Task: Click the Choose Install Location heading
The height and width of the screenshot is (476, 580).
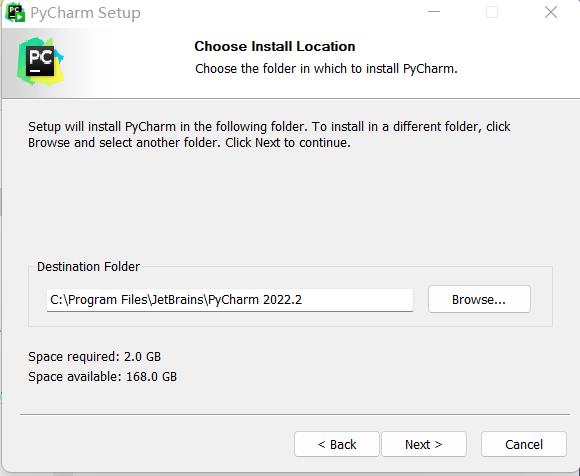Action: (275, 47)
